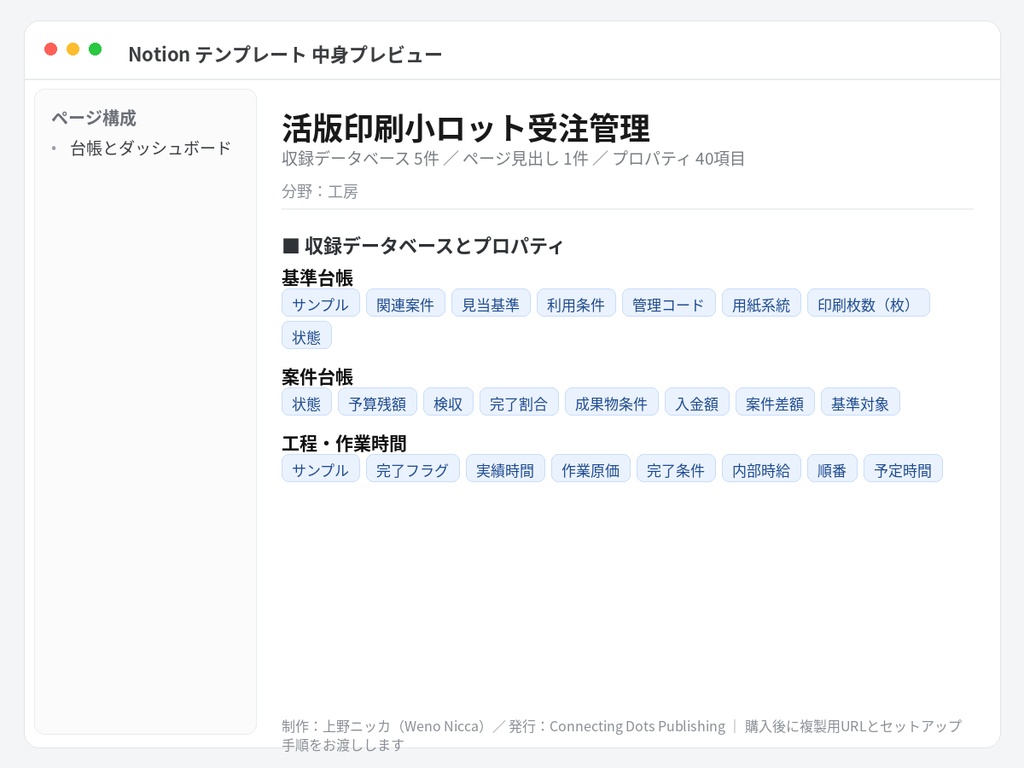Click the 収録データベースとプロパティ section heading
The height and width of the screenshot is (768, 1024).
coord(423,246)
